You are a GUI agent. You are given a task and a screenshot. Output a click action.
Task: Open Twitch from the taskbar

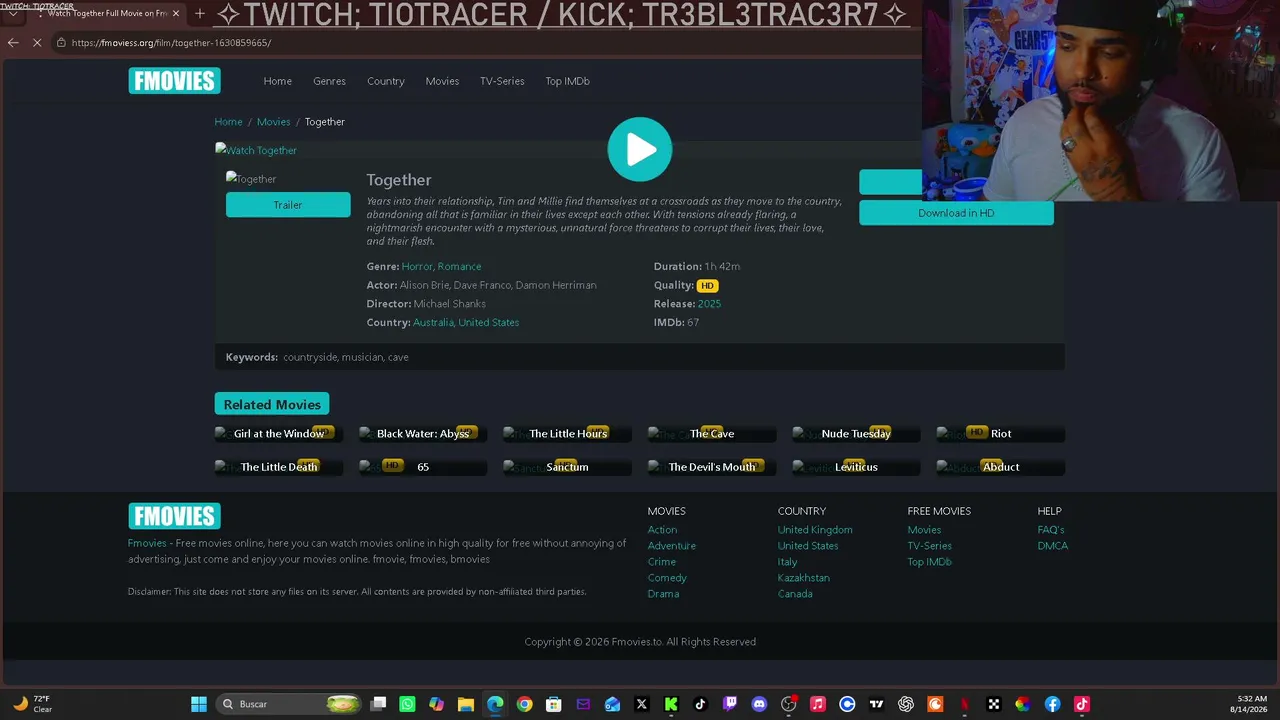click(x=730, y=704)
